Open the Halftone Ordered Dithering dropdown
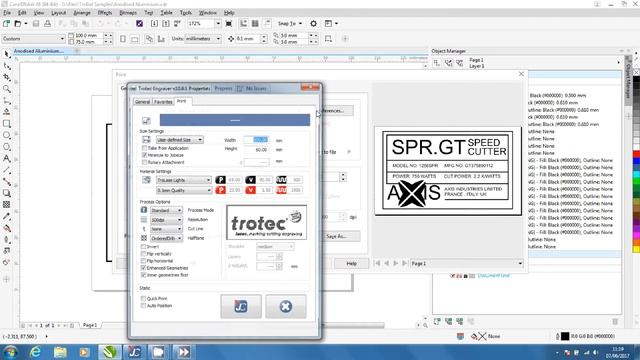Viewport: 640px width, 360px height. click(x=166, y=238)
